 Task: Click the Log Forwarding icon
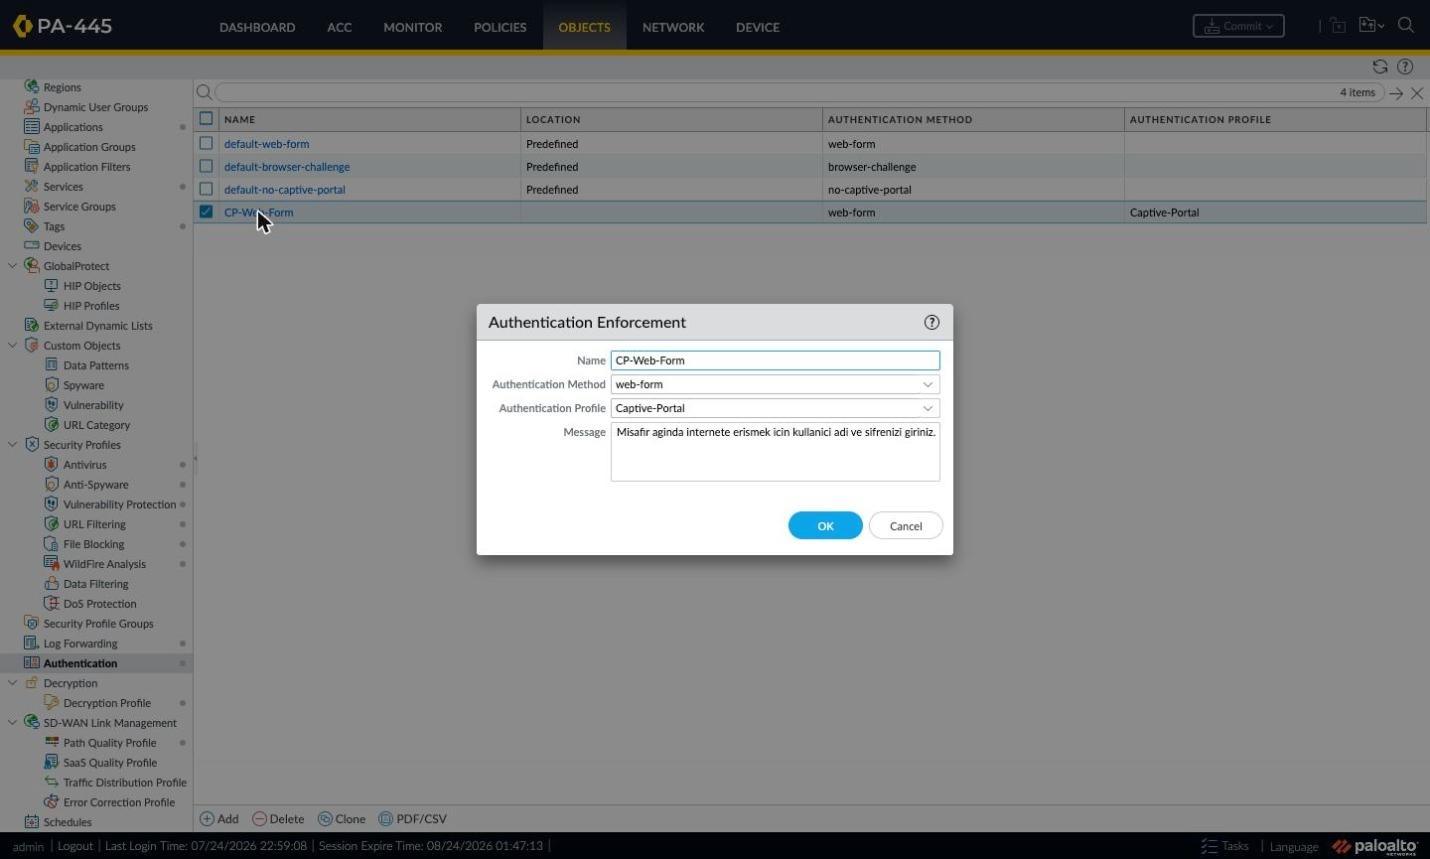pyautogui.click(x=32, y=643)
